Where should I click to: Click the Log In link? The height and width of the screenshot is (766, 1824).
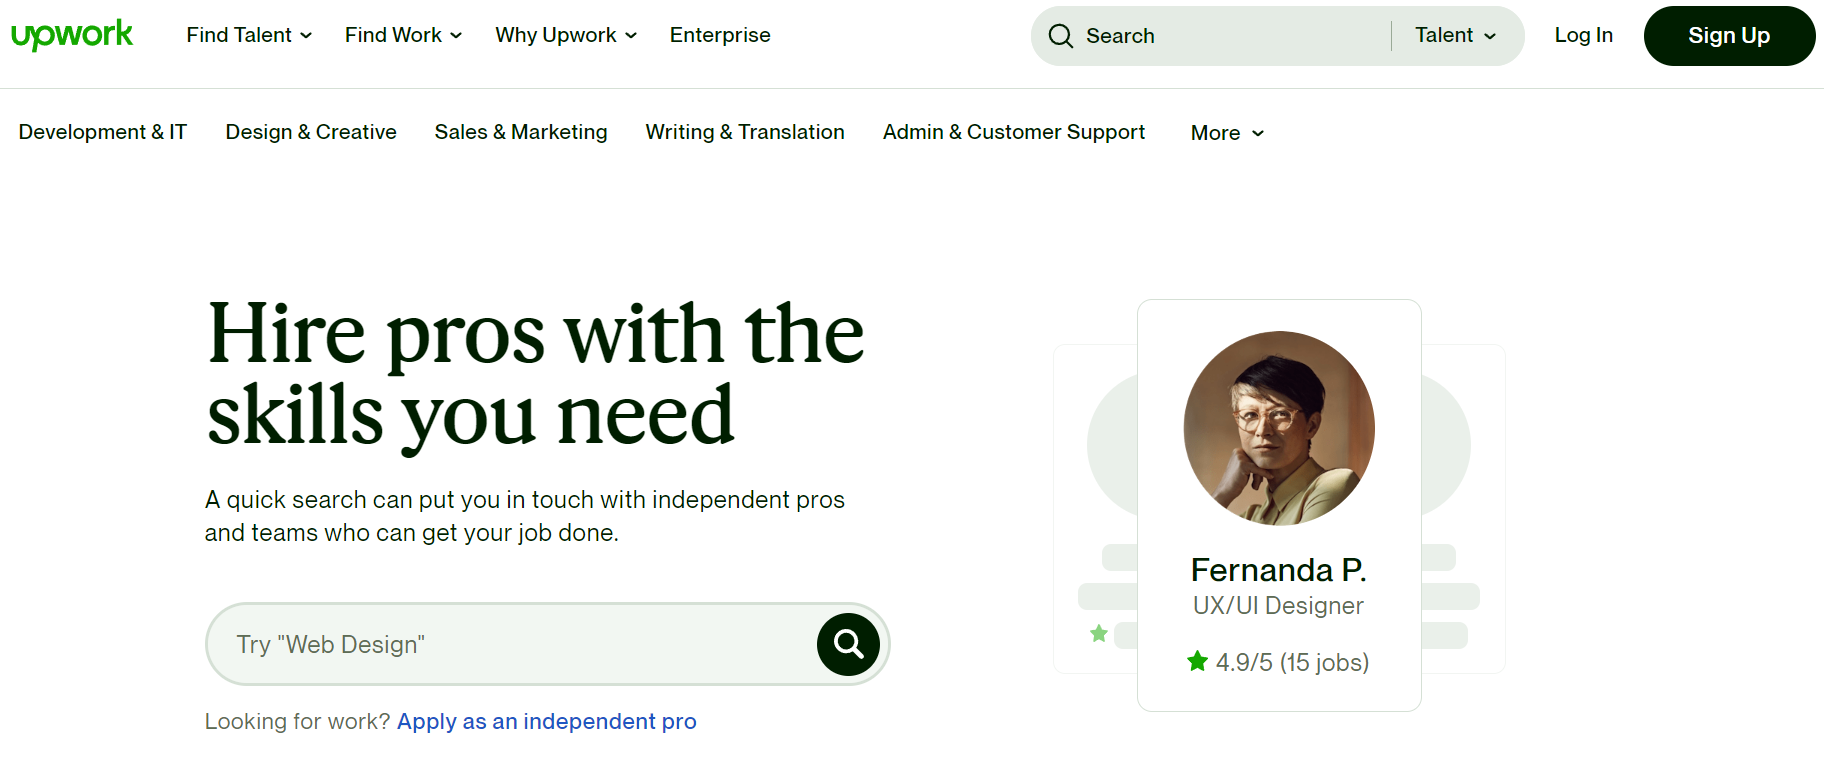coord(1583,35)
